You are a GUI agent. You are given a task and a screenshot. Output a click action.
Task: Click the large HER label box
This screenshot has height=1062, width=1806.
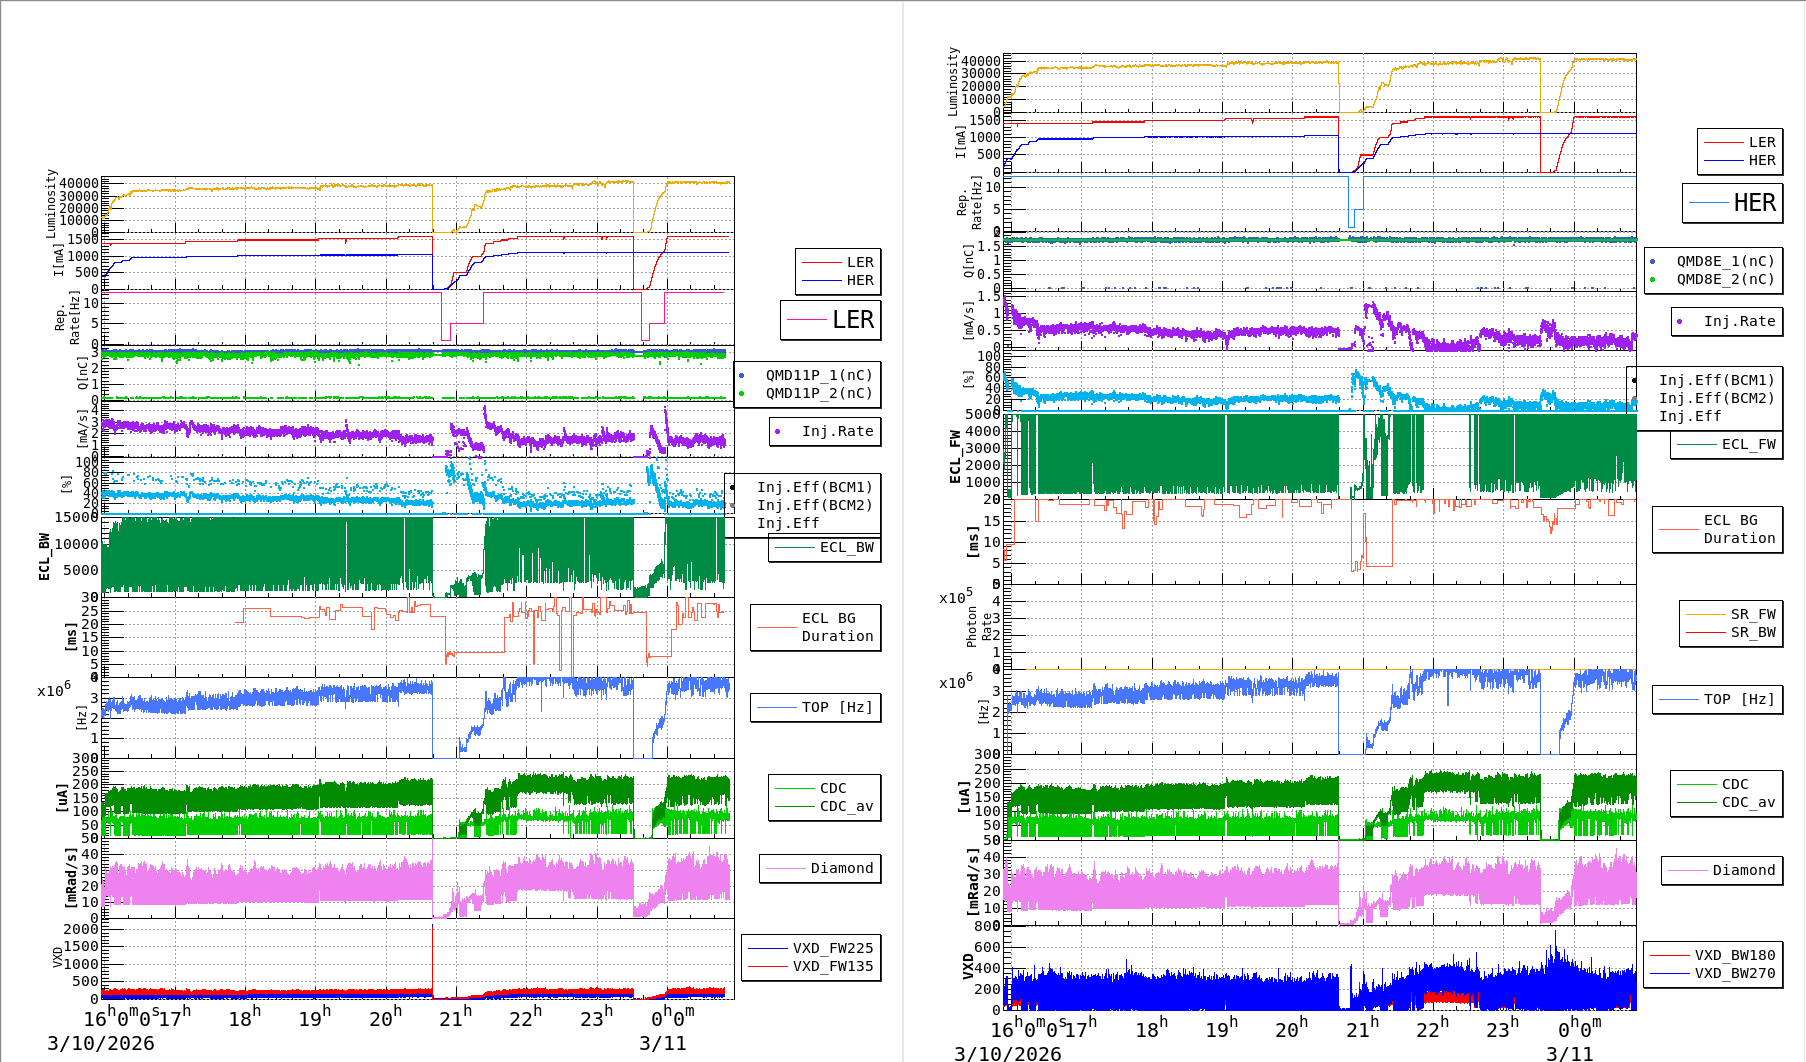click(1733, 203)
